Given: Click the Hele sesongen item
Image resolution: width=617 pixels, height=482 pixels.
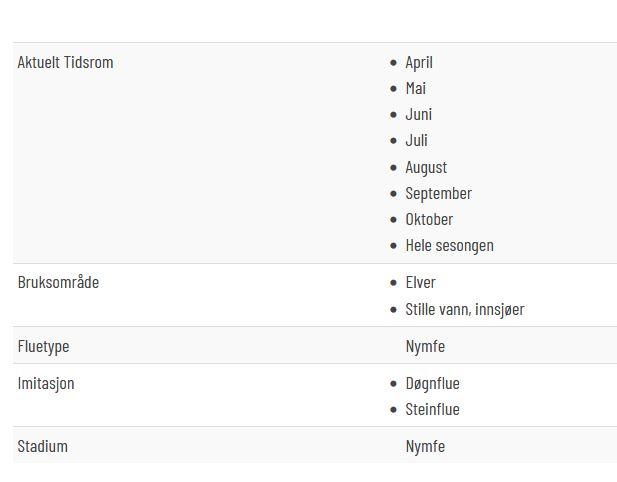Looking at the screenshot, I should [x=450, y=246].
